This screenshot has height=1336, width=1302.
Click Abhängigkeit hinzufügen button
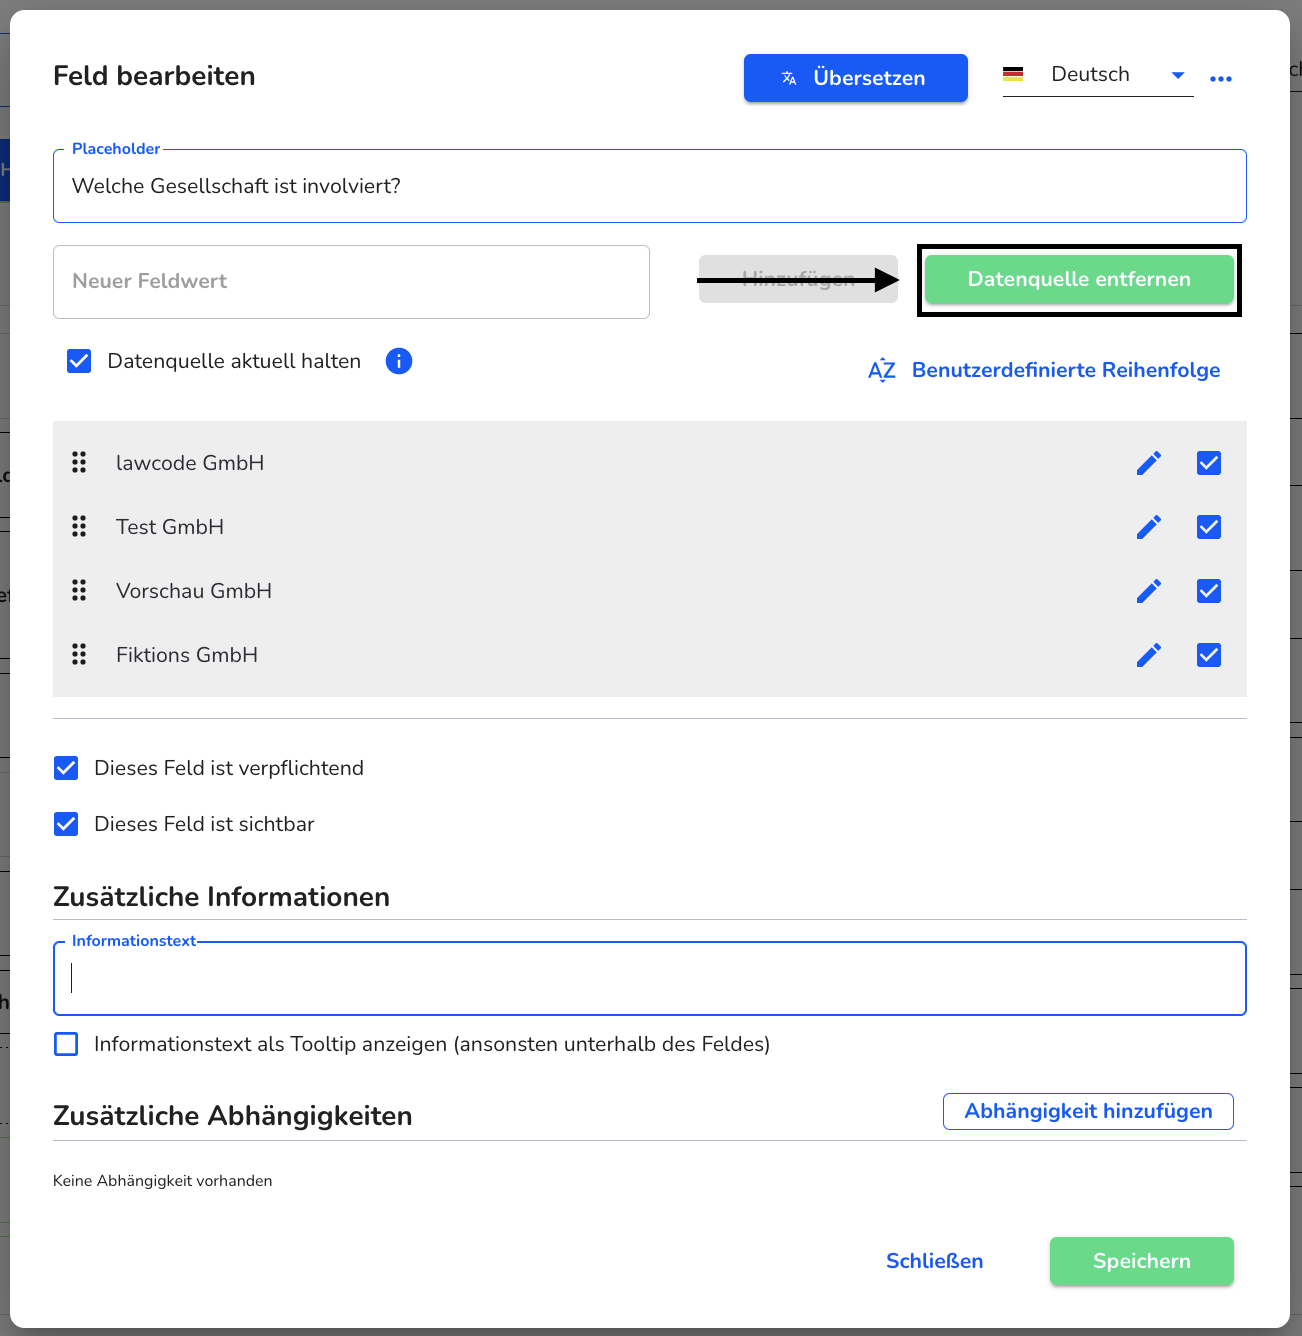[x=1088, y=1111]
